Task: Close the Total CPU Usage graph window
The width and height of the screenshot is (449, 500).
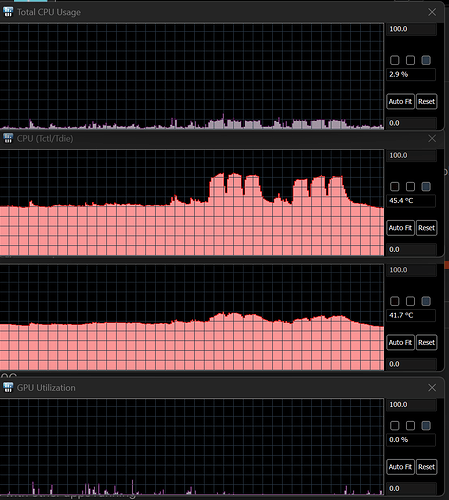Action: tap(432, 12)
